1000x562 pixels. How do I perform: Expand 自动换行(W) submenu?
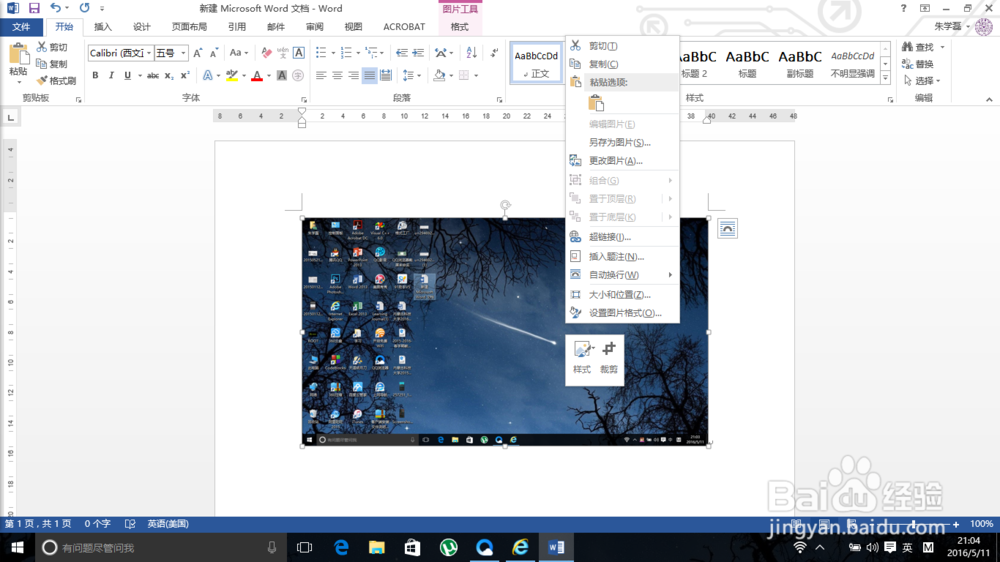coord(622,275)
